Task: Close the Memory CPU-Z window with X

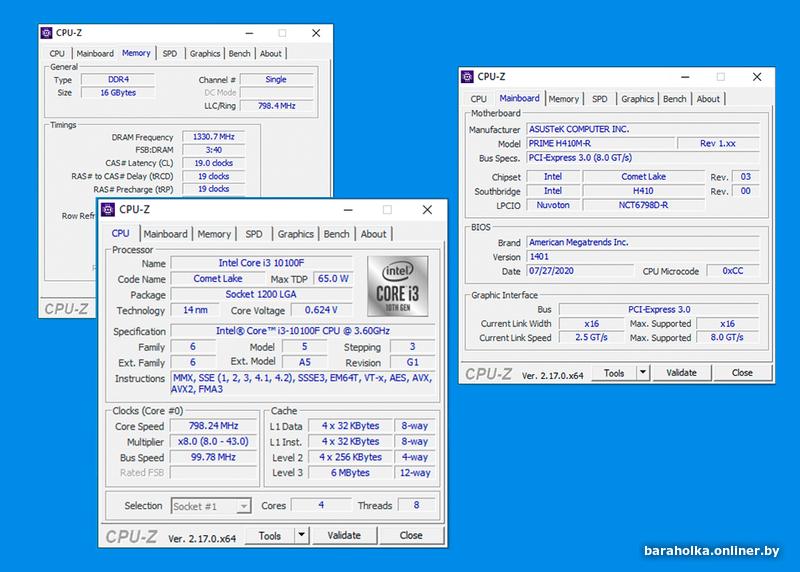Action: [x=317, y=33]
